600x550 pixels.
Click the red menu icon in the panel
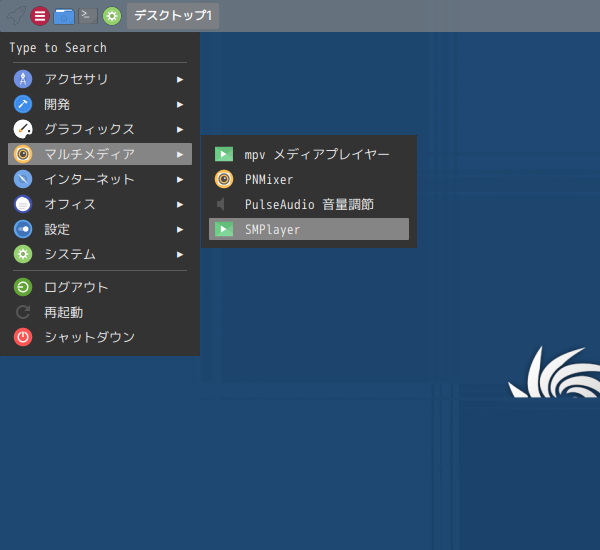click(x=39, y=16)
